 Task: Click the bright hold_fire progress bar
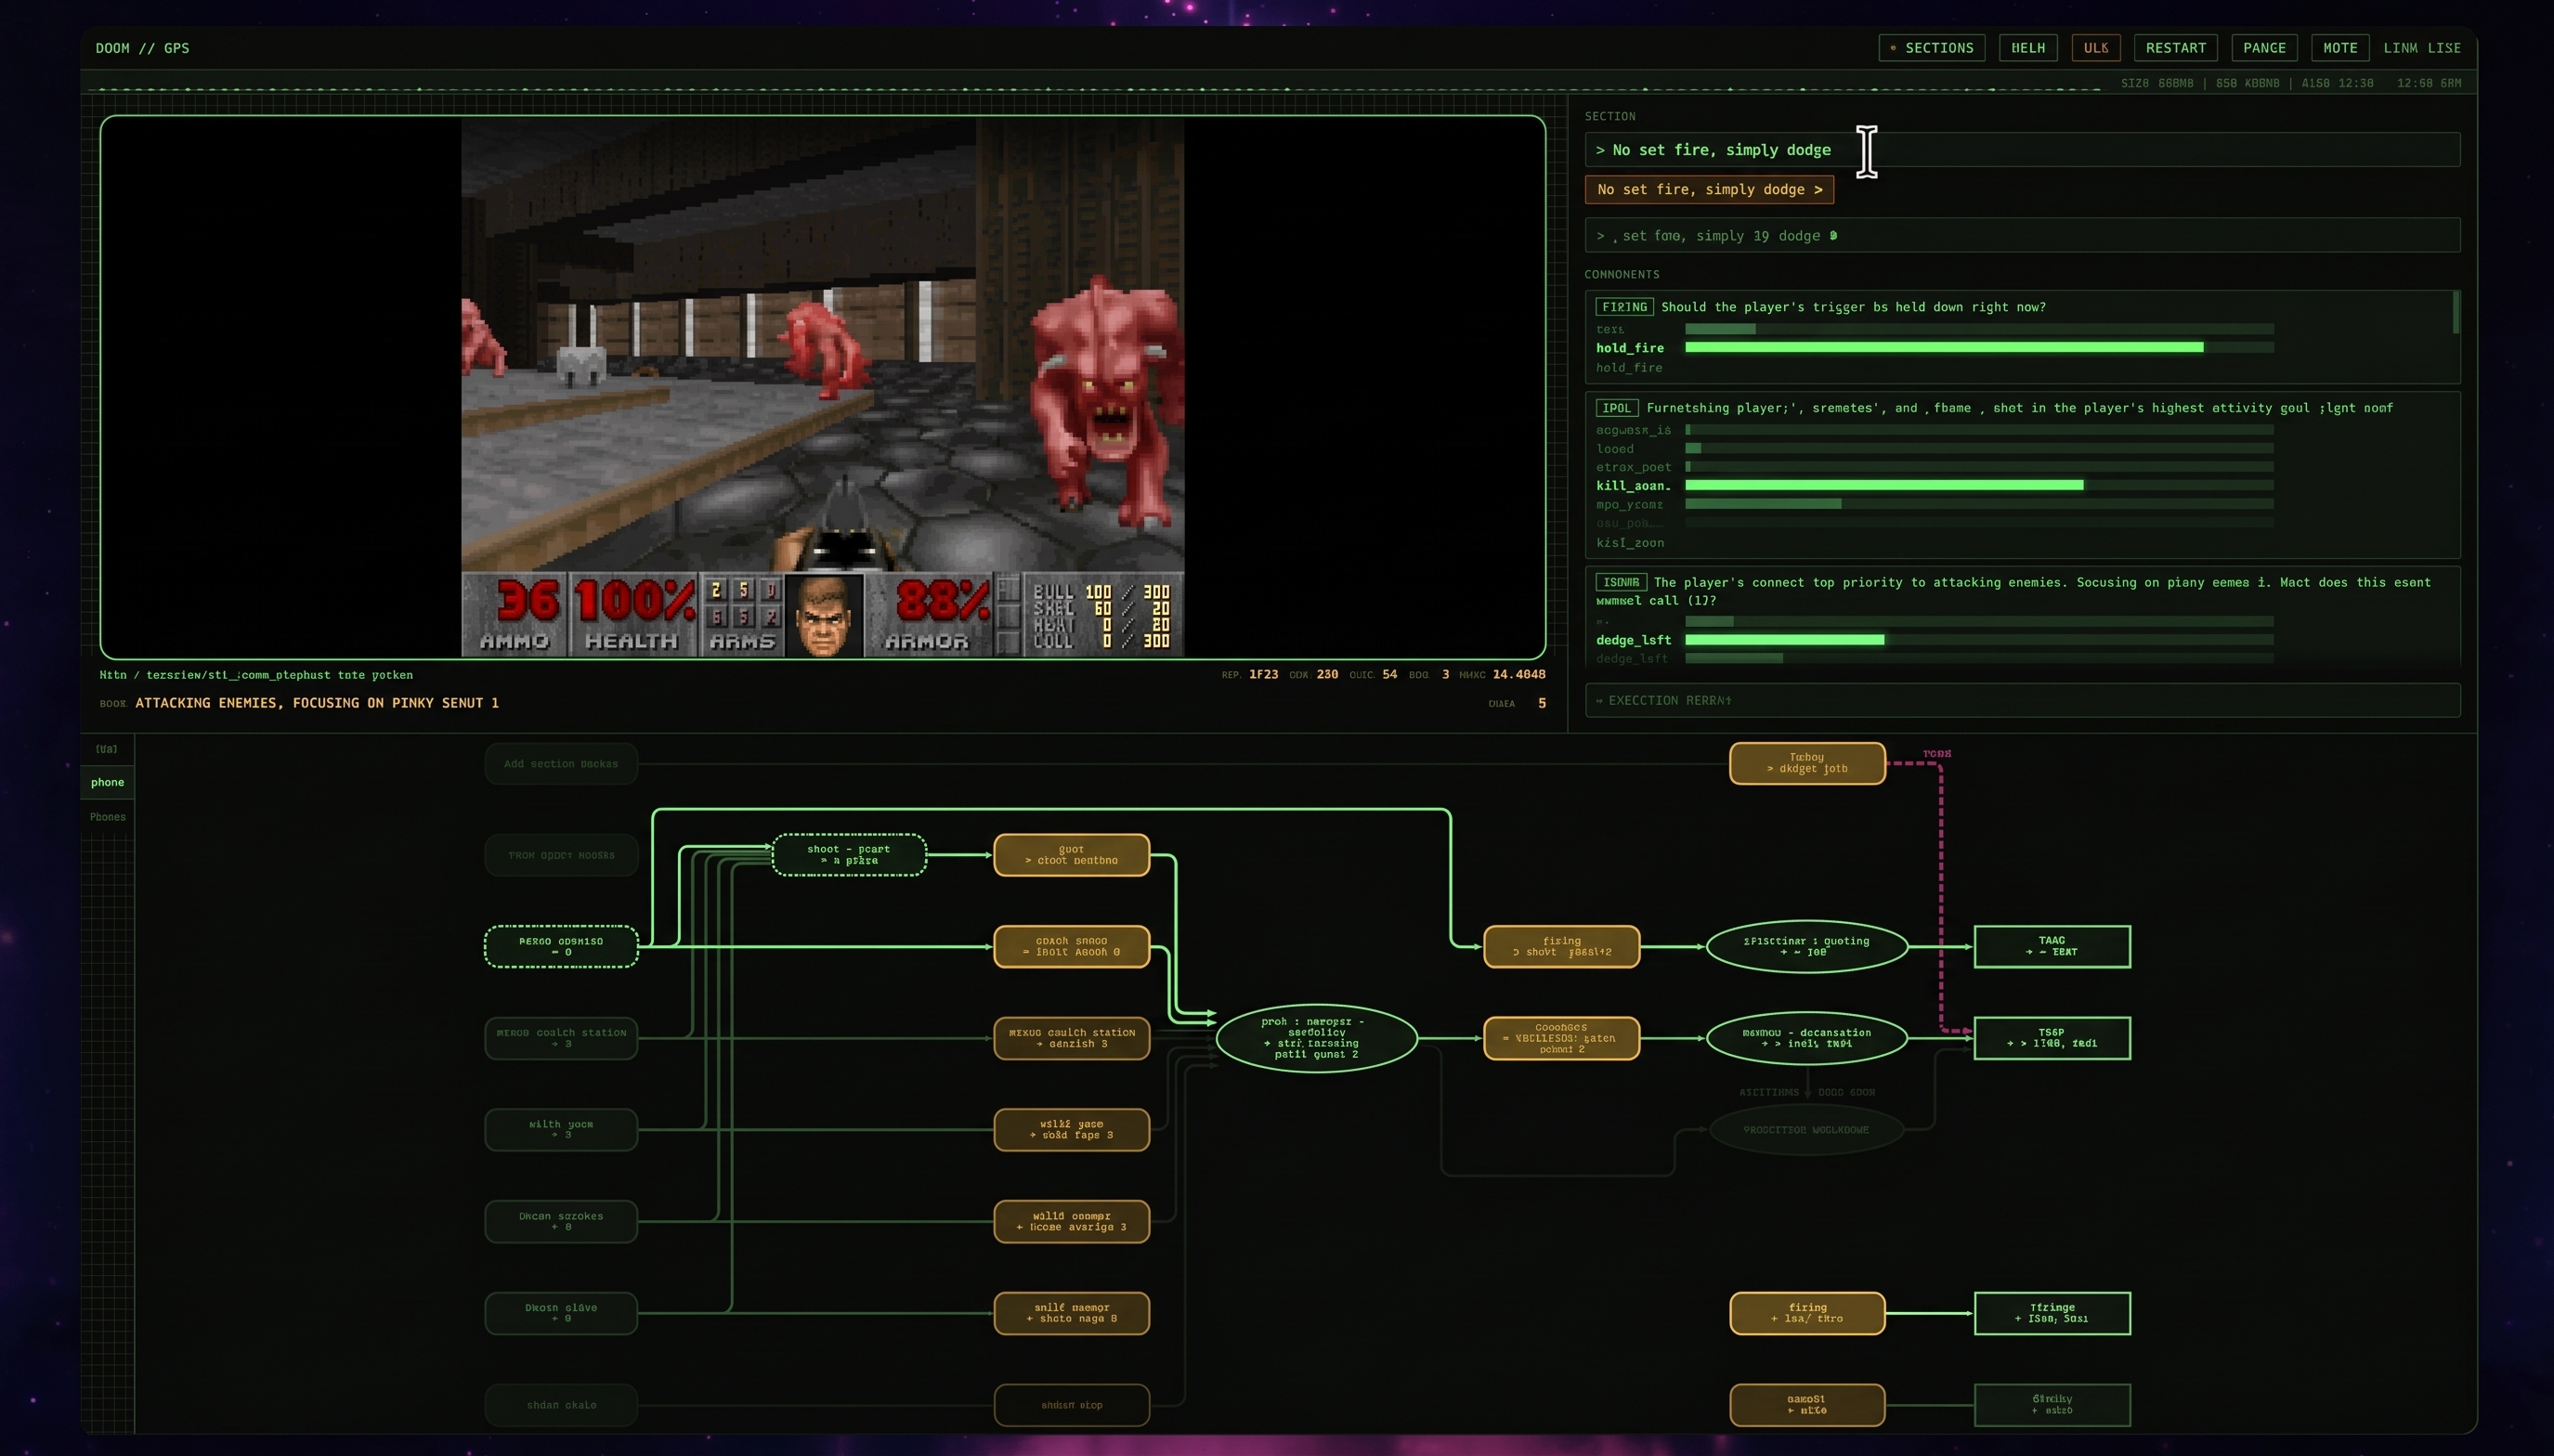[1943, 348]
